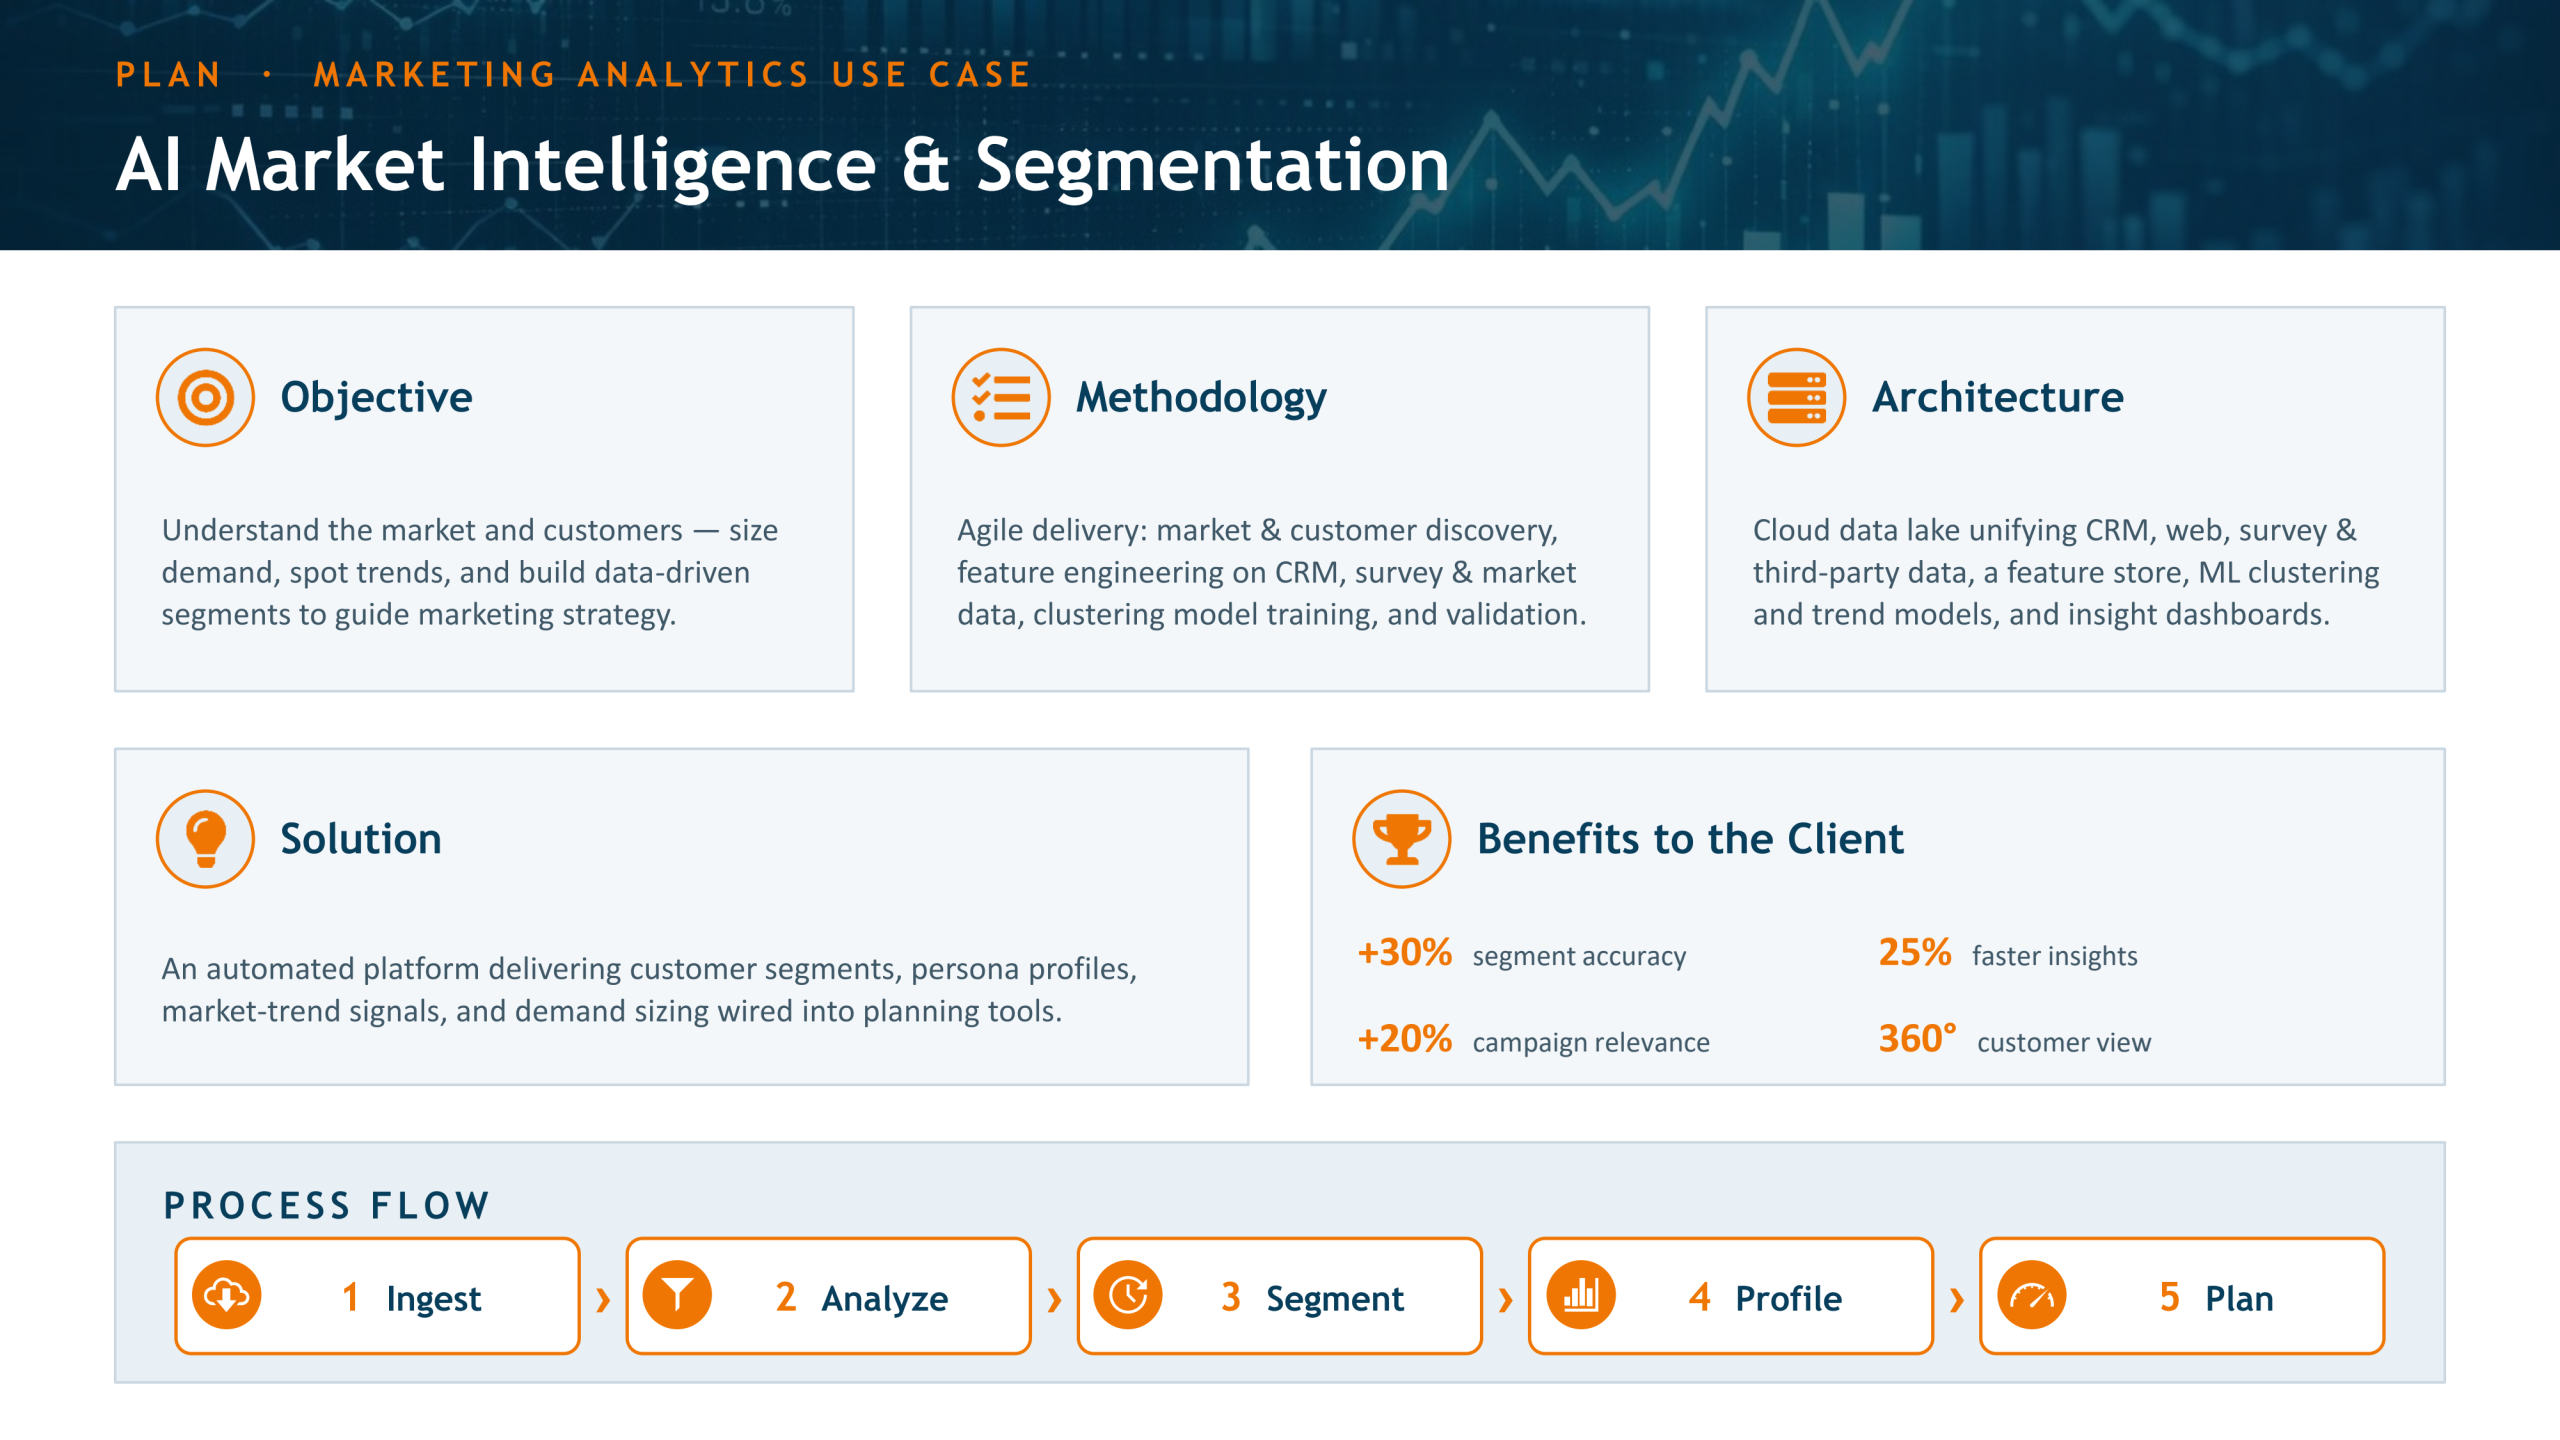Click the AI Market Intelligence & Segmentation title
This screenshot has width=2560, height=1440.
(783, 165)
